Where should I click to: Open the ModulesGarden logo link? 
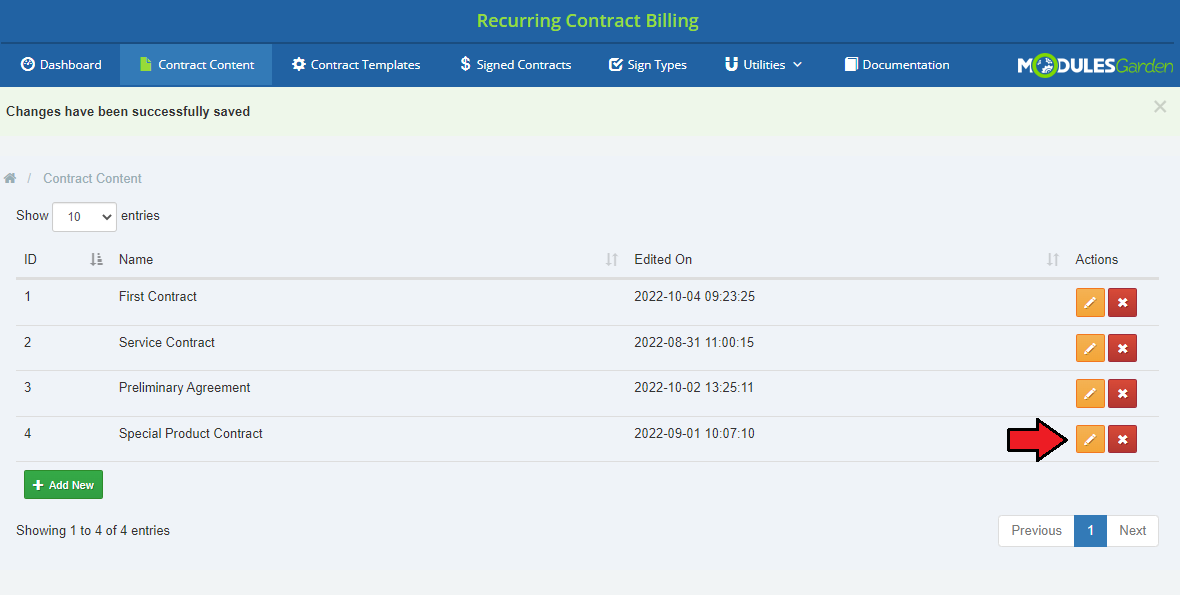(1095, 65)
